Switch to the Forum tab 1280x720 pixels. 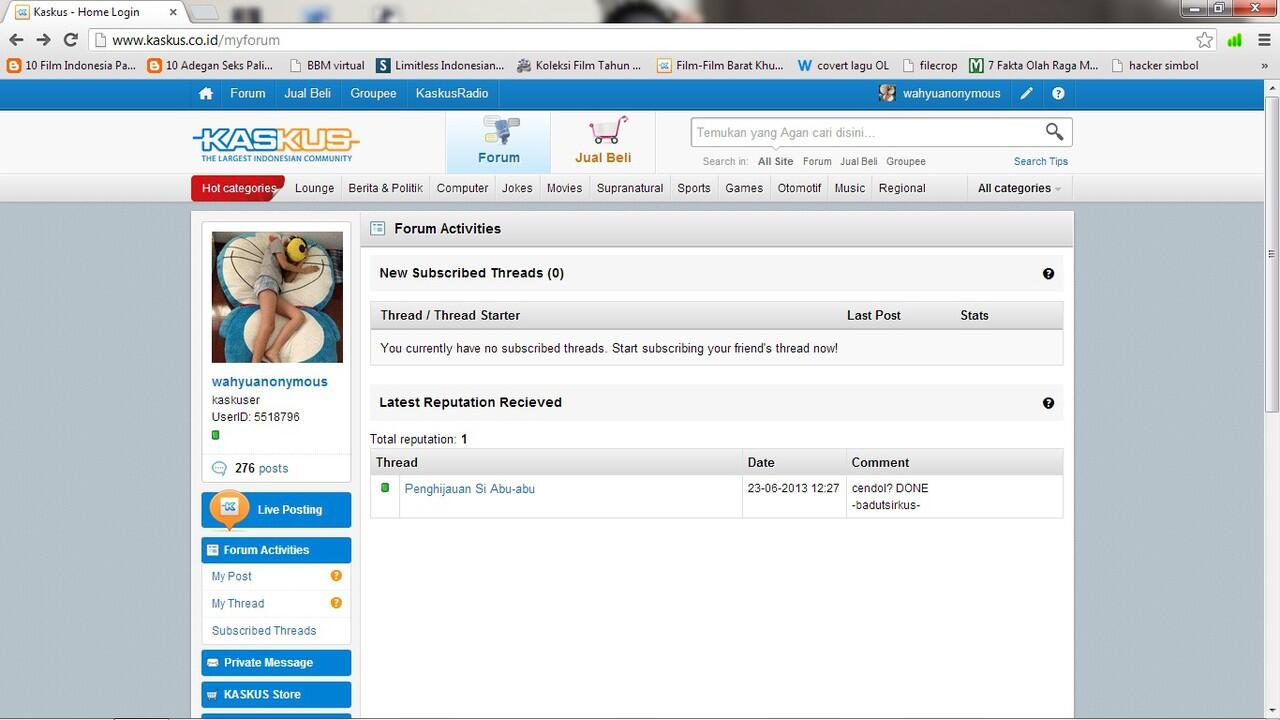coord(498,142)
